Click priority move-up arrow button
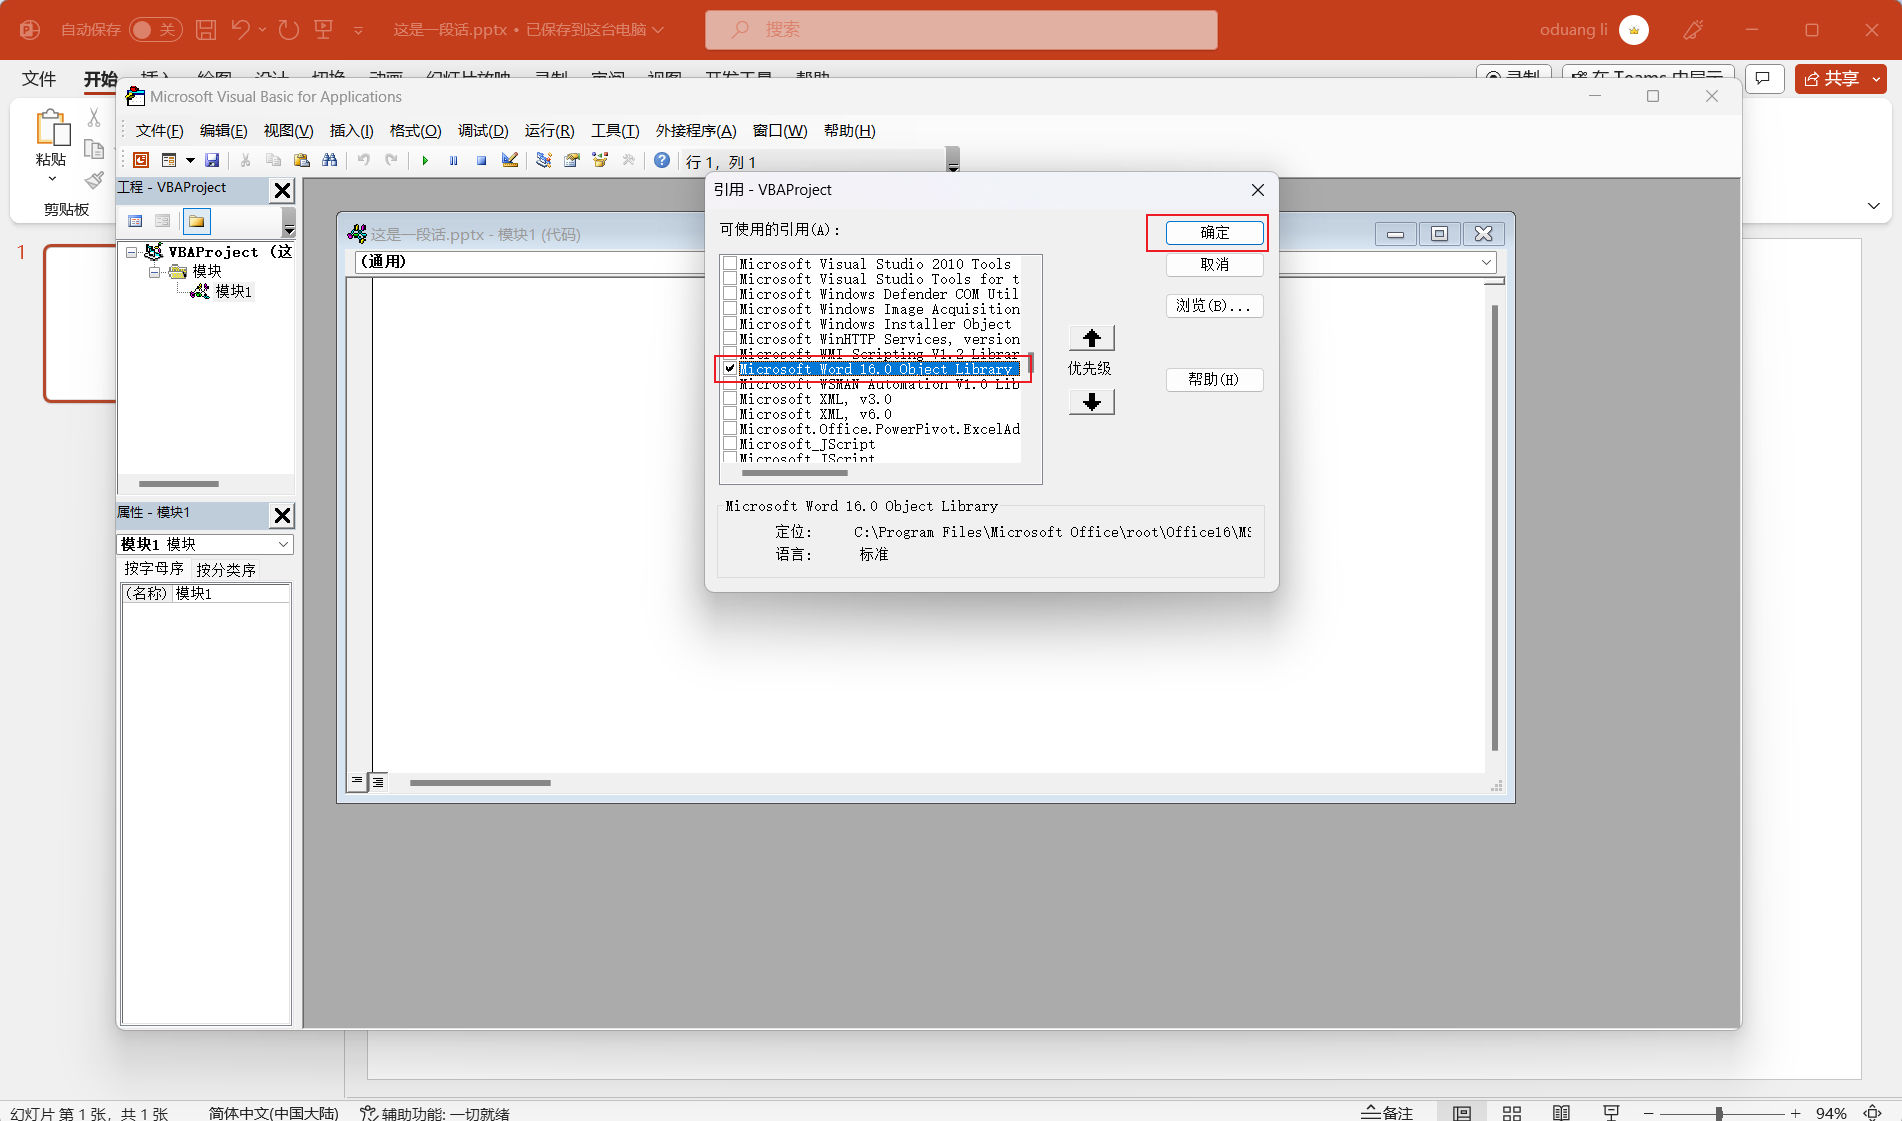 click(1091, 338)
